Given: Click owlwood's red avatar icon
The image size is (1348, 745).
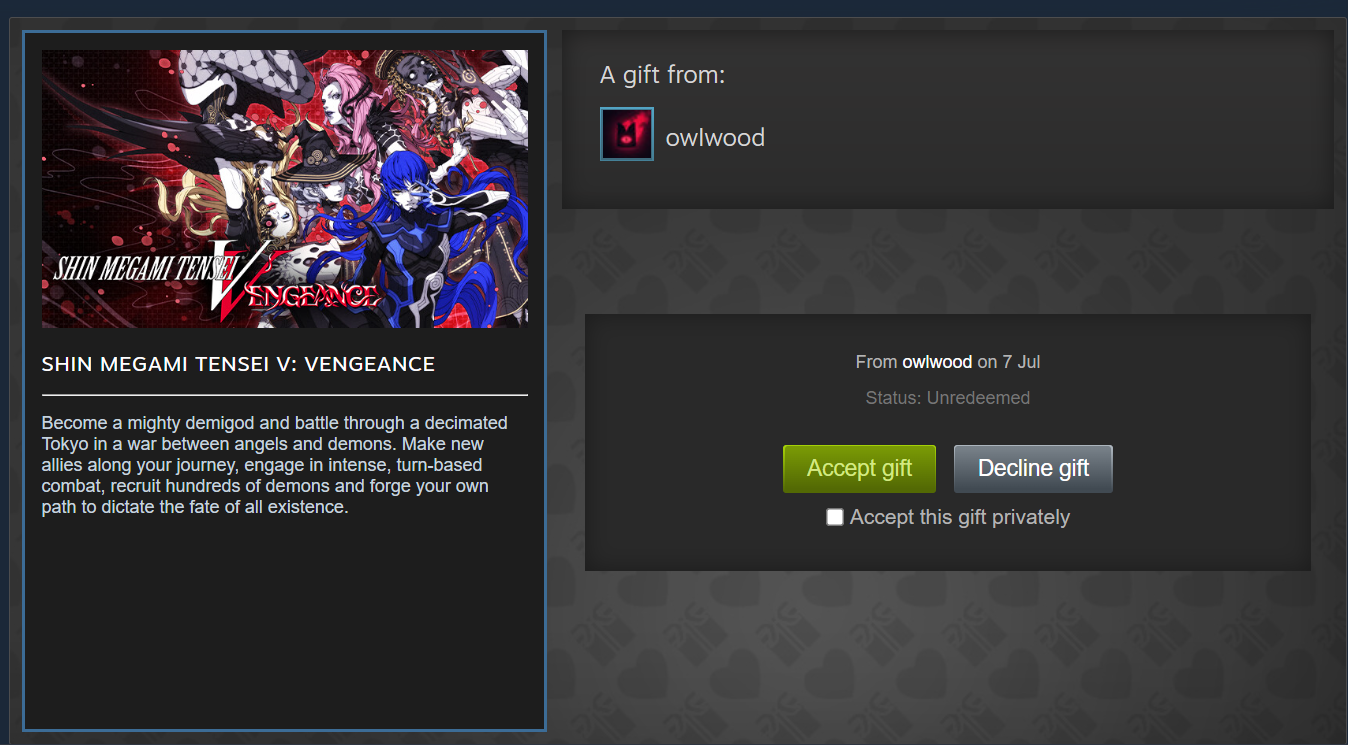Looking at the screenshot, I should tap(627, 134).
